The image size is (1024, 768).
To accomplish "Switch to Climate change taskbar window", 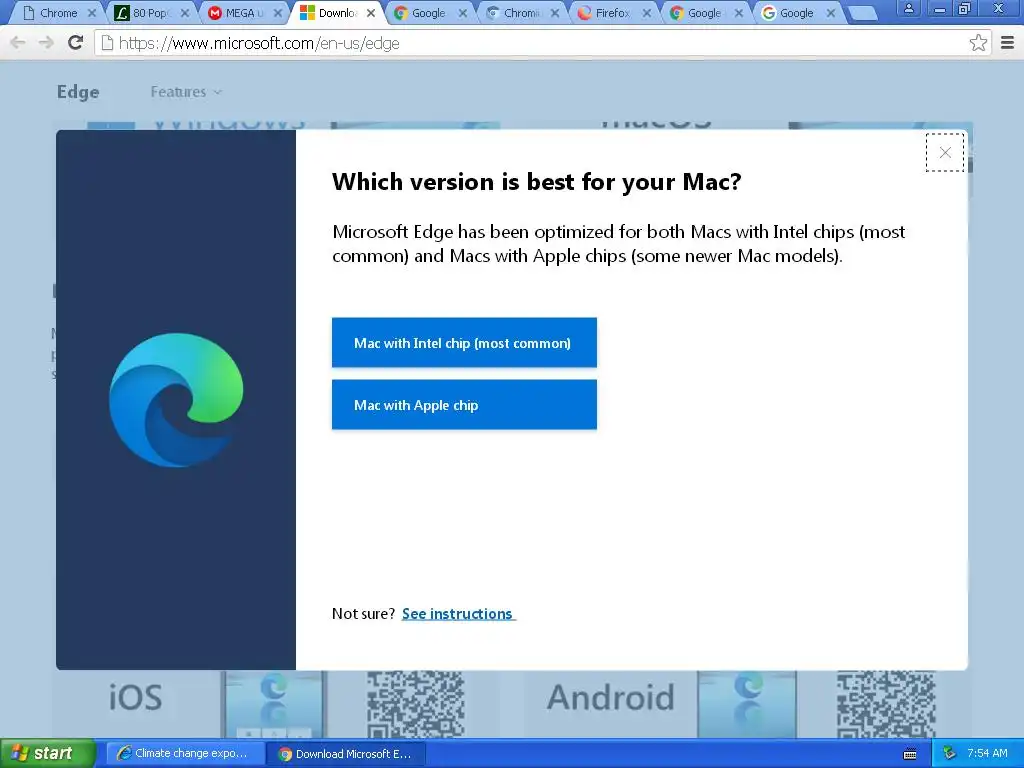I will pyautogui.click(x=185, y=754).
